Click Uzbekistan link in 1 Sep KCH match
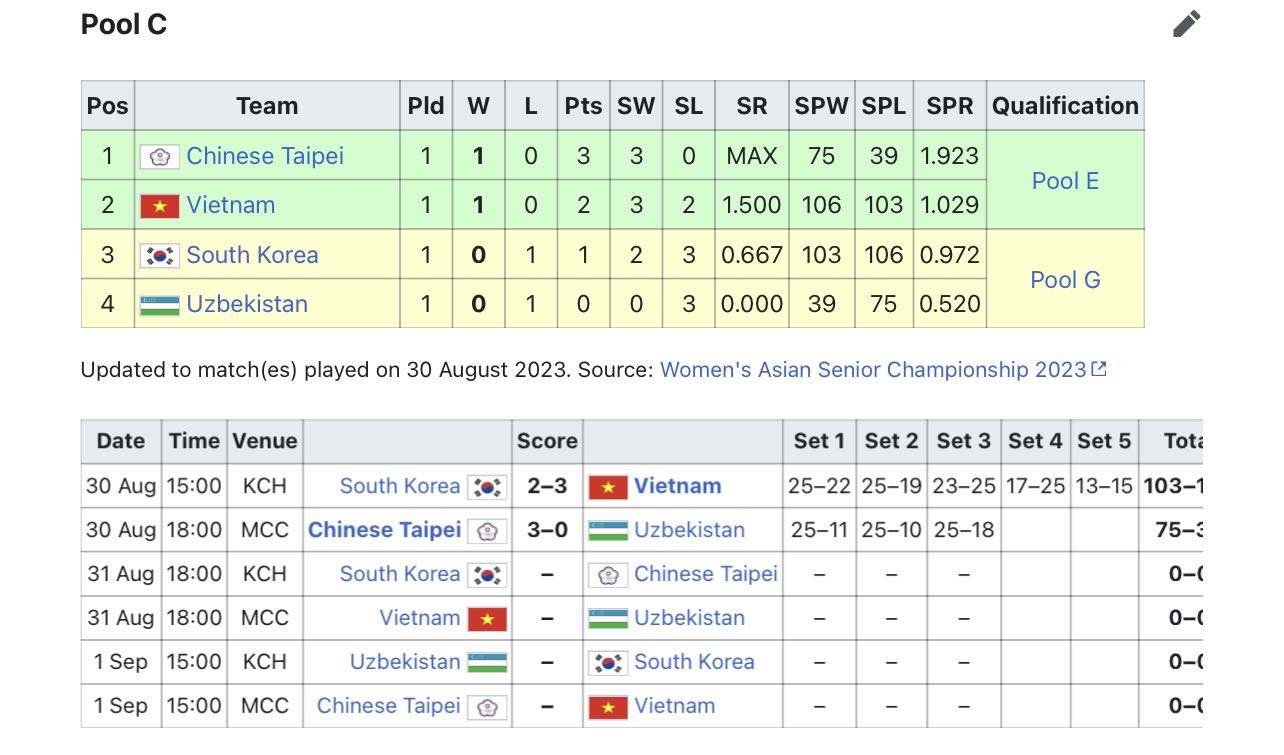Image resolution: width=1284 pixels, height=755 pixels. (404, 662)
